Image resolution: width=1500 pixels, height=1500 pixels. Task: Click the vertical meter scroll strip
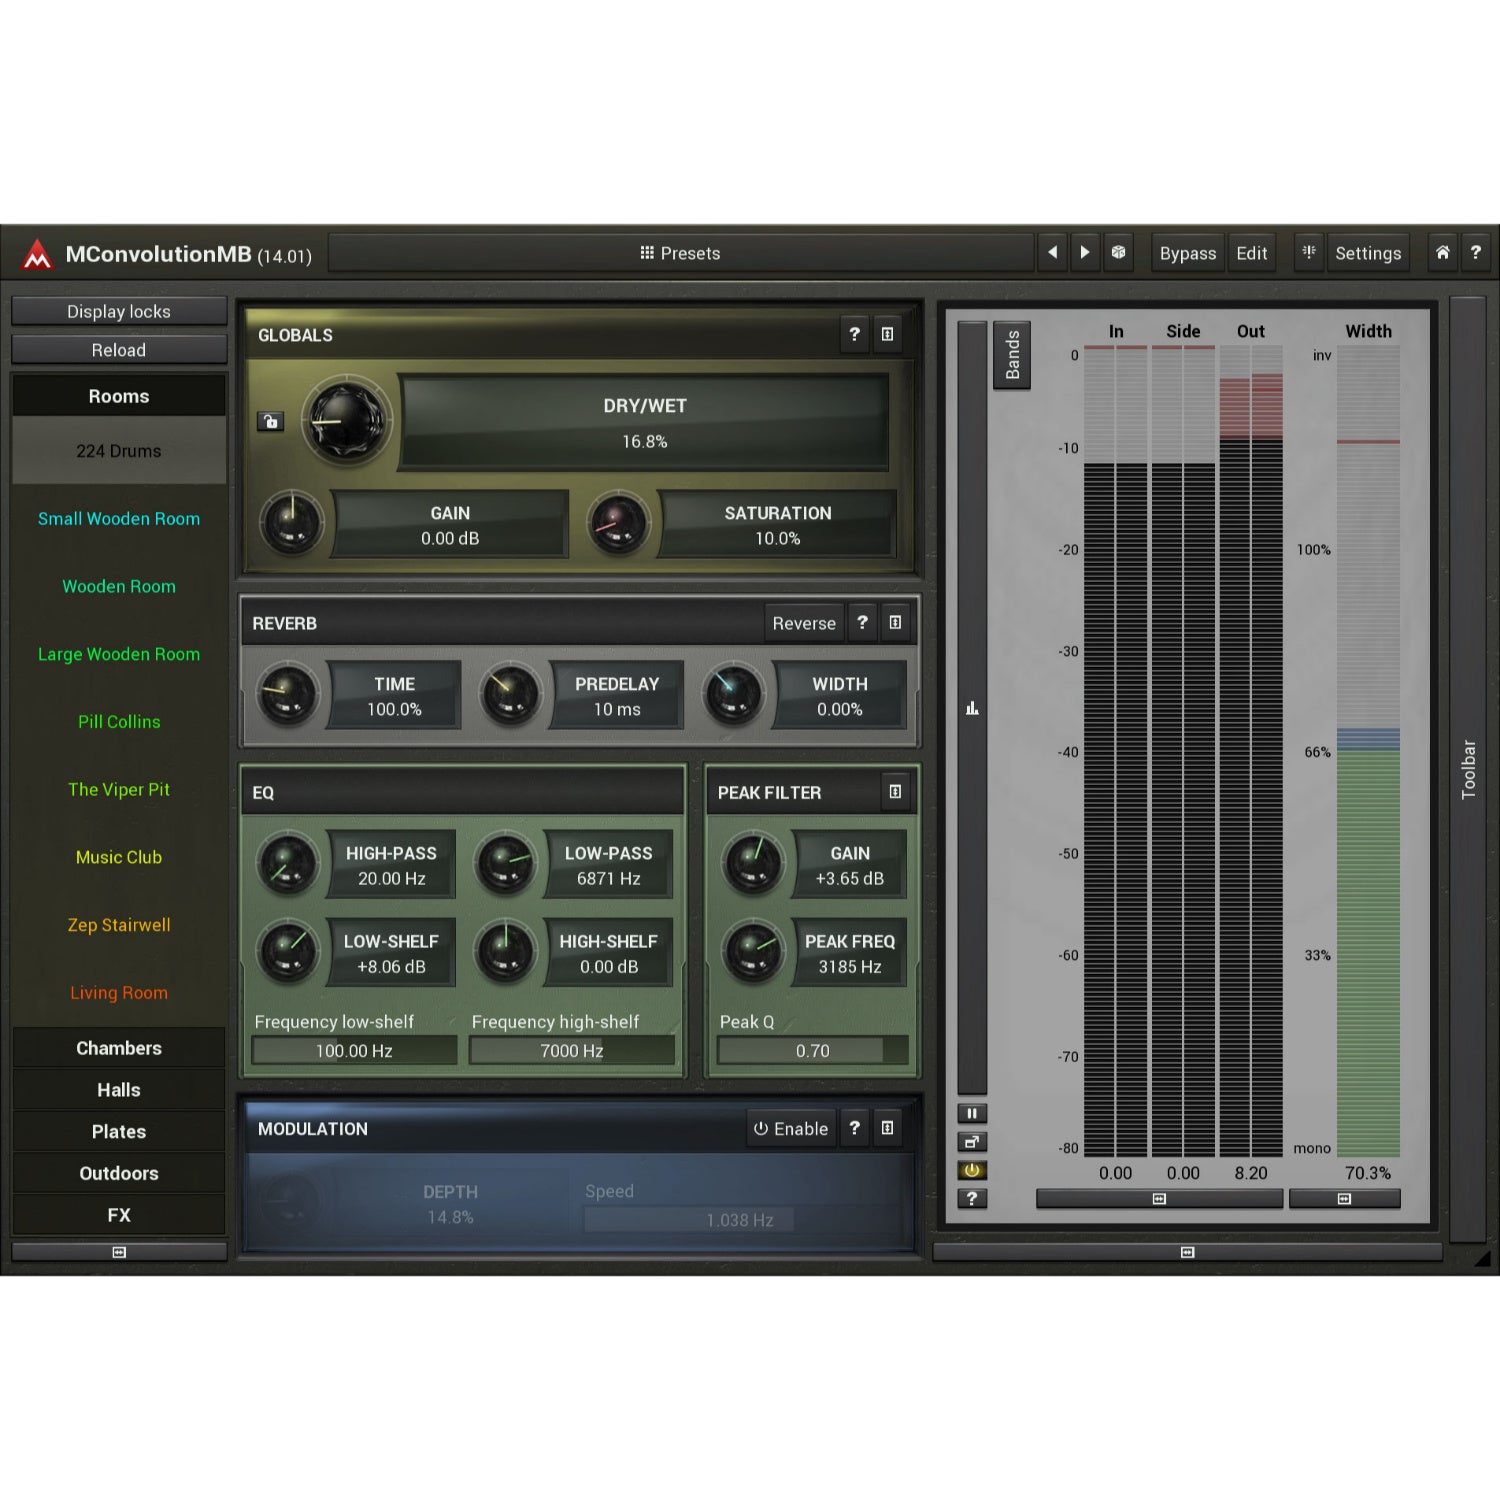pyautogui.click(x=972, y=707)
